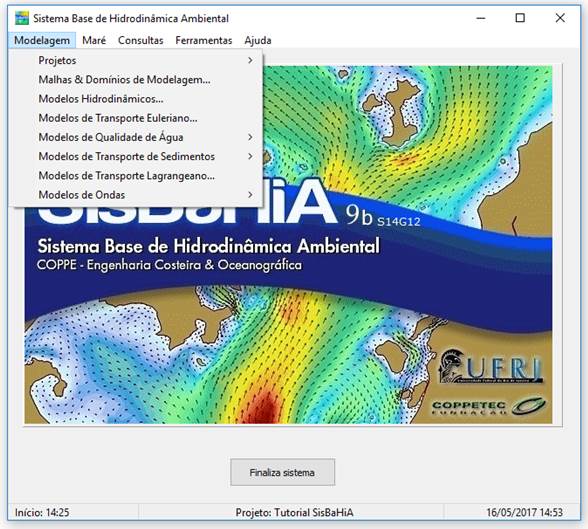Click the Projetos submenu arrow
Screen dimensions: 588x529
tap(250, 60)
